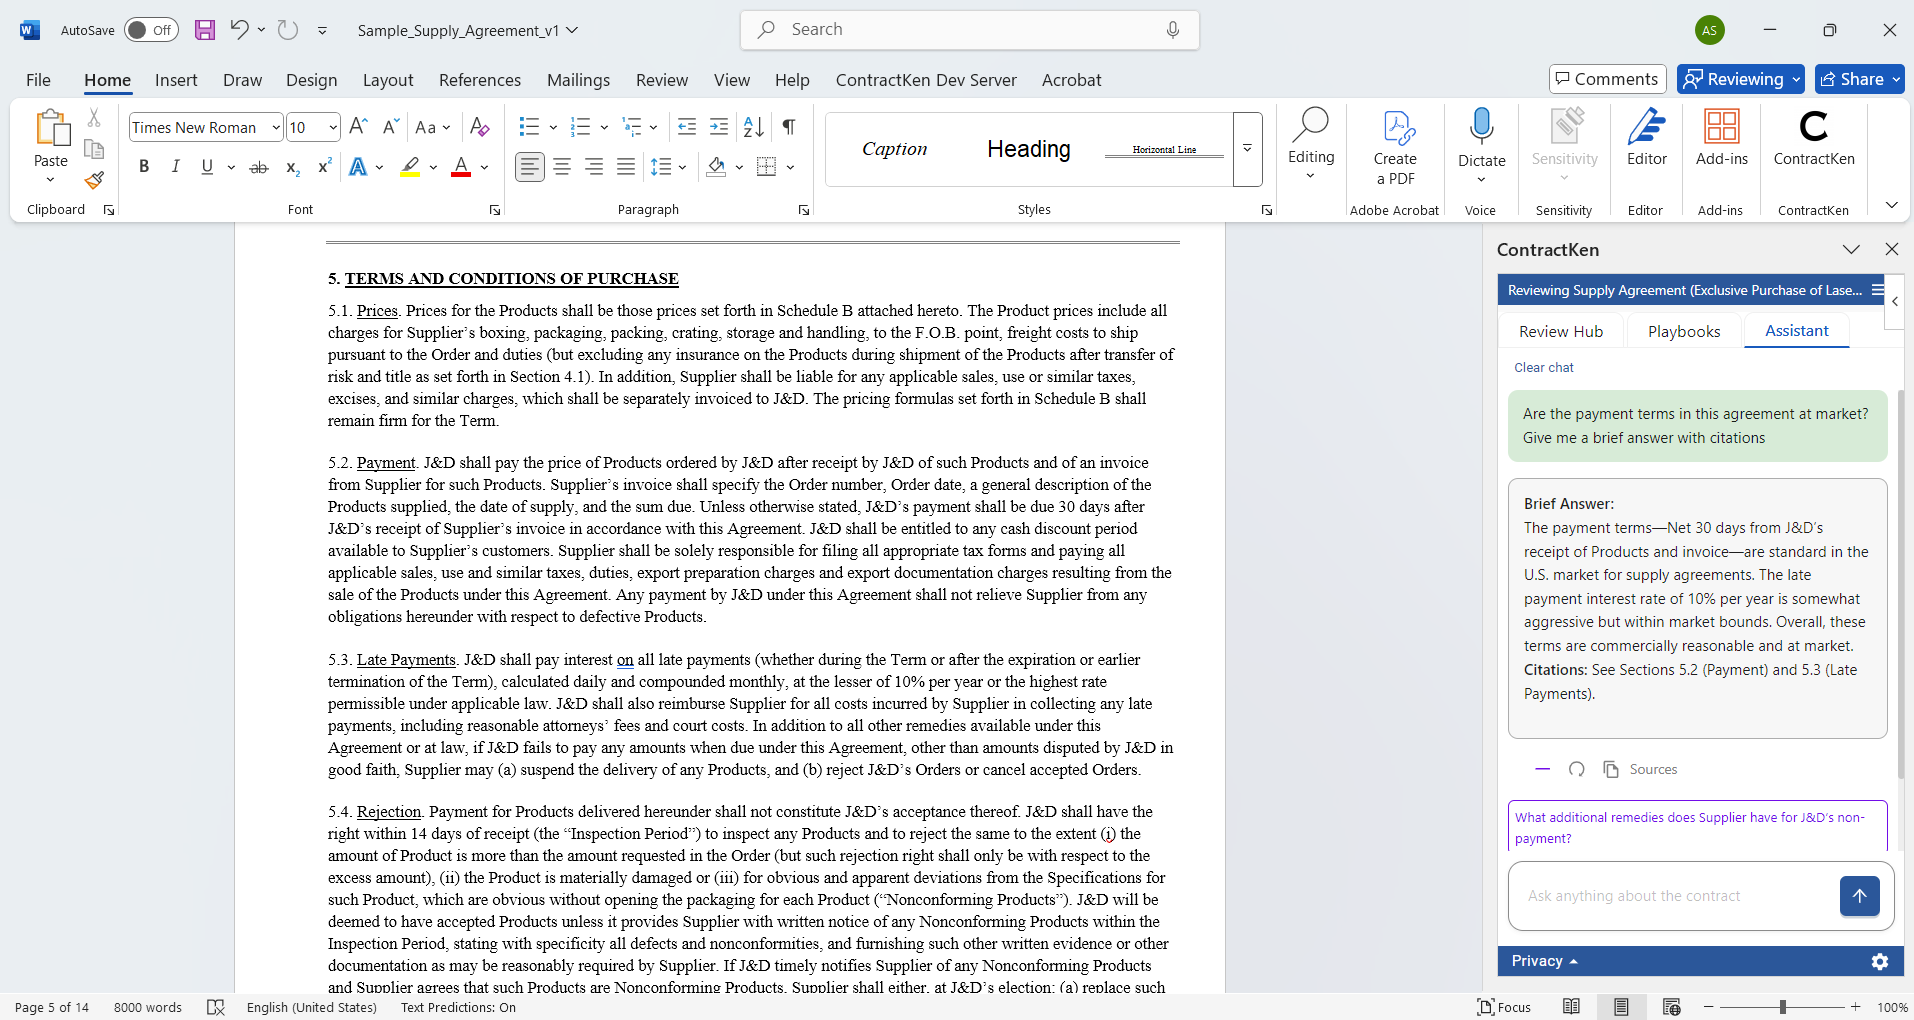The image size is (1914, 1020).
Task: Paste clipboard contents with Paste icon
Action: click(51, 130)
